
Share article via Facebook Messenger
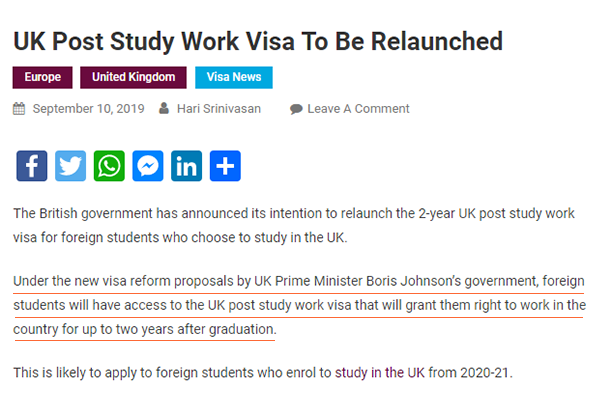click(148, 165)
